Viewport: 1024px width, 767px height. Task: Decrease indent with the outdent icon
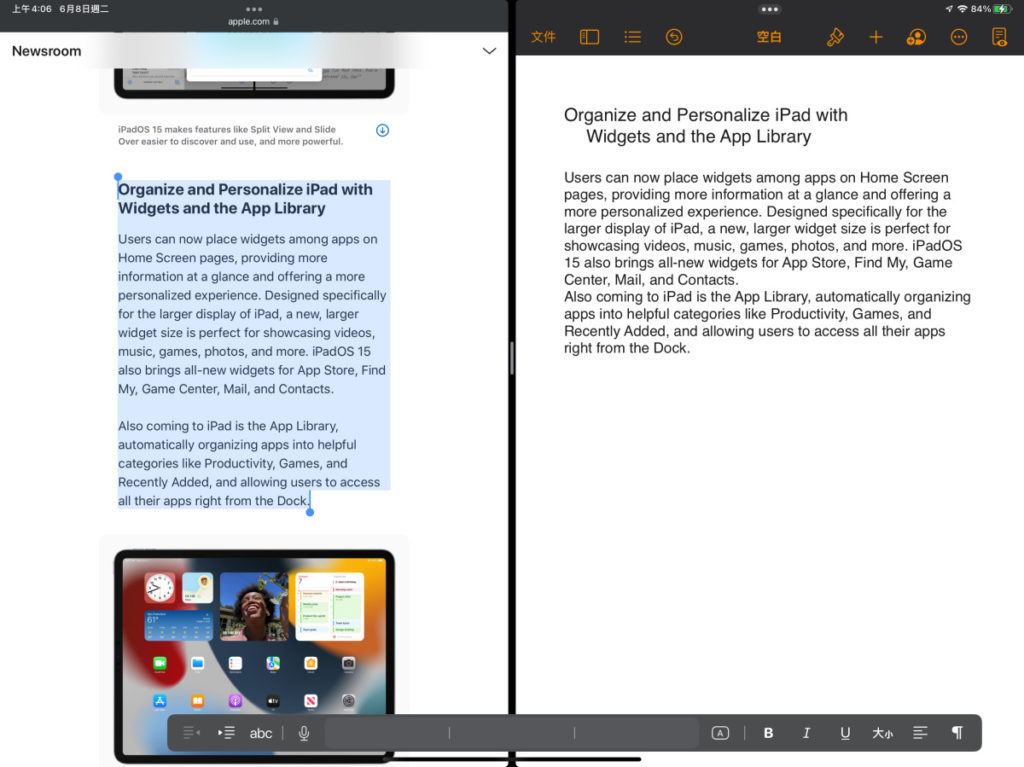click(x=191, y=733)
